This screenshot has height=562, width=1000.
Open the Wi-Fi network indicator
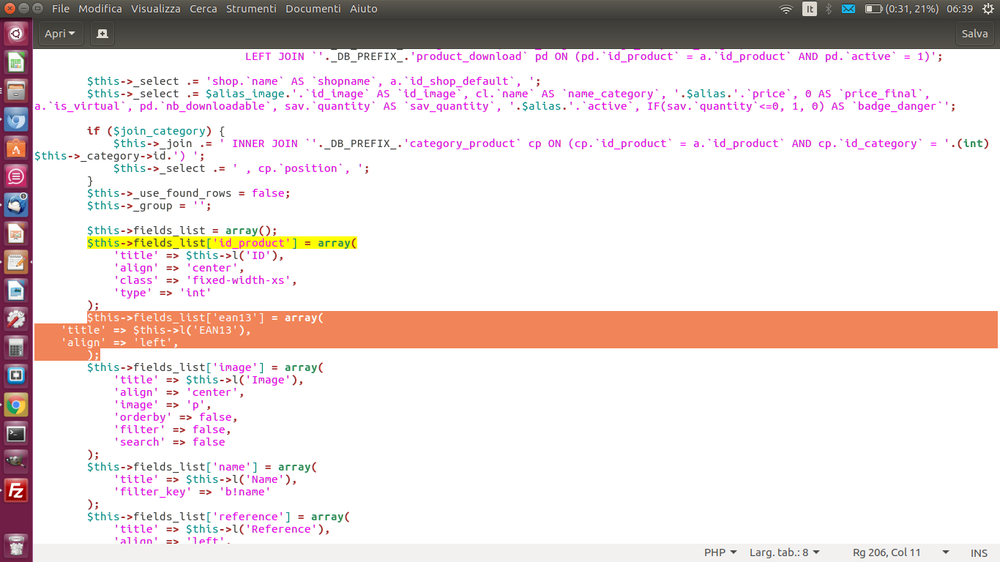coord(786,9)
